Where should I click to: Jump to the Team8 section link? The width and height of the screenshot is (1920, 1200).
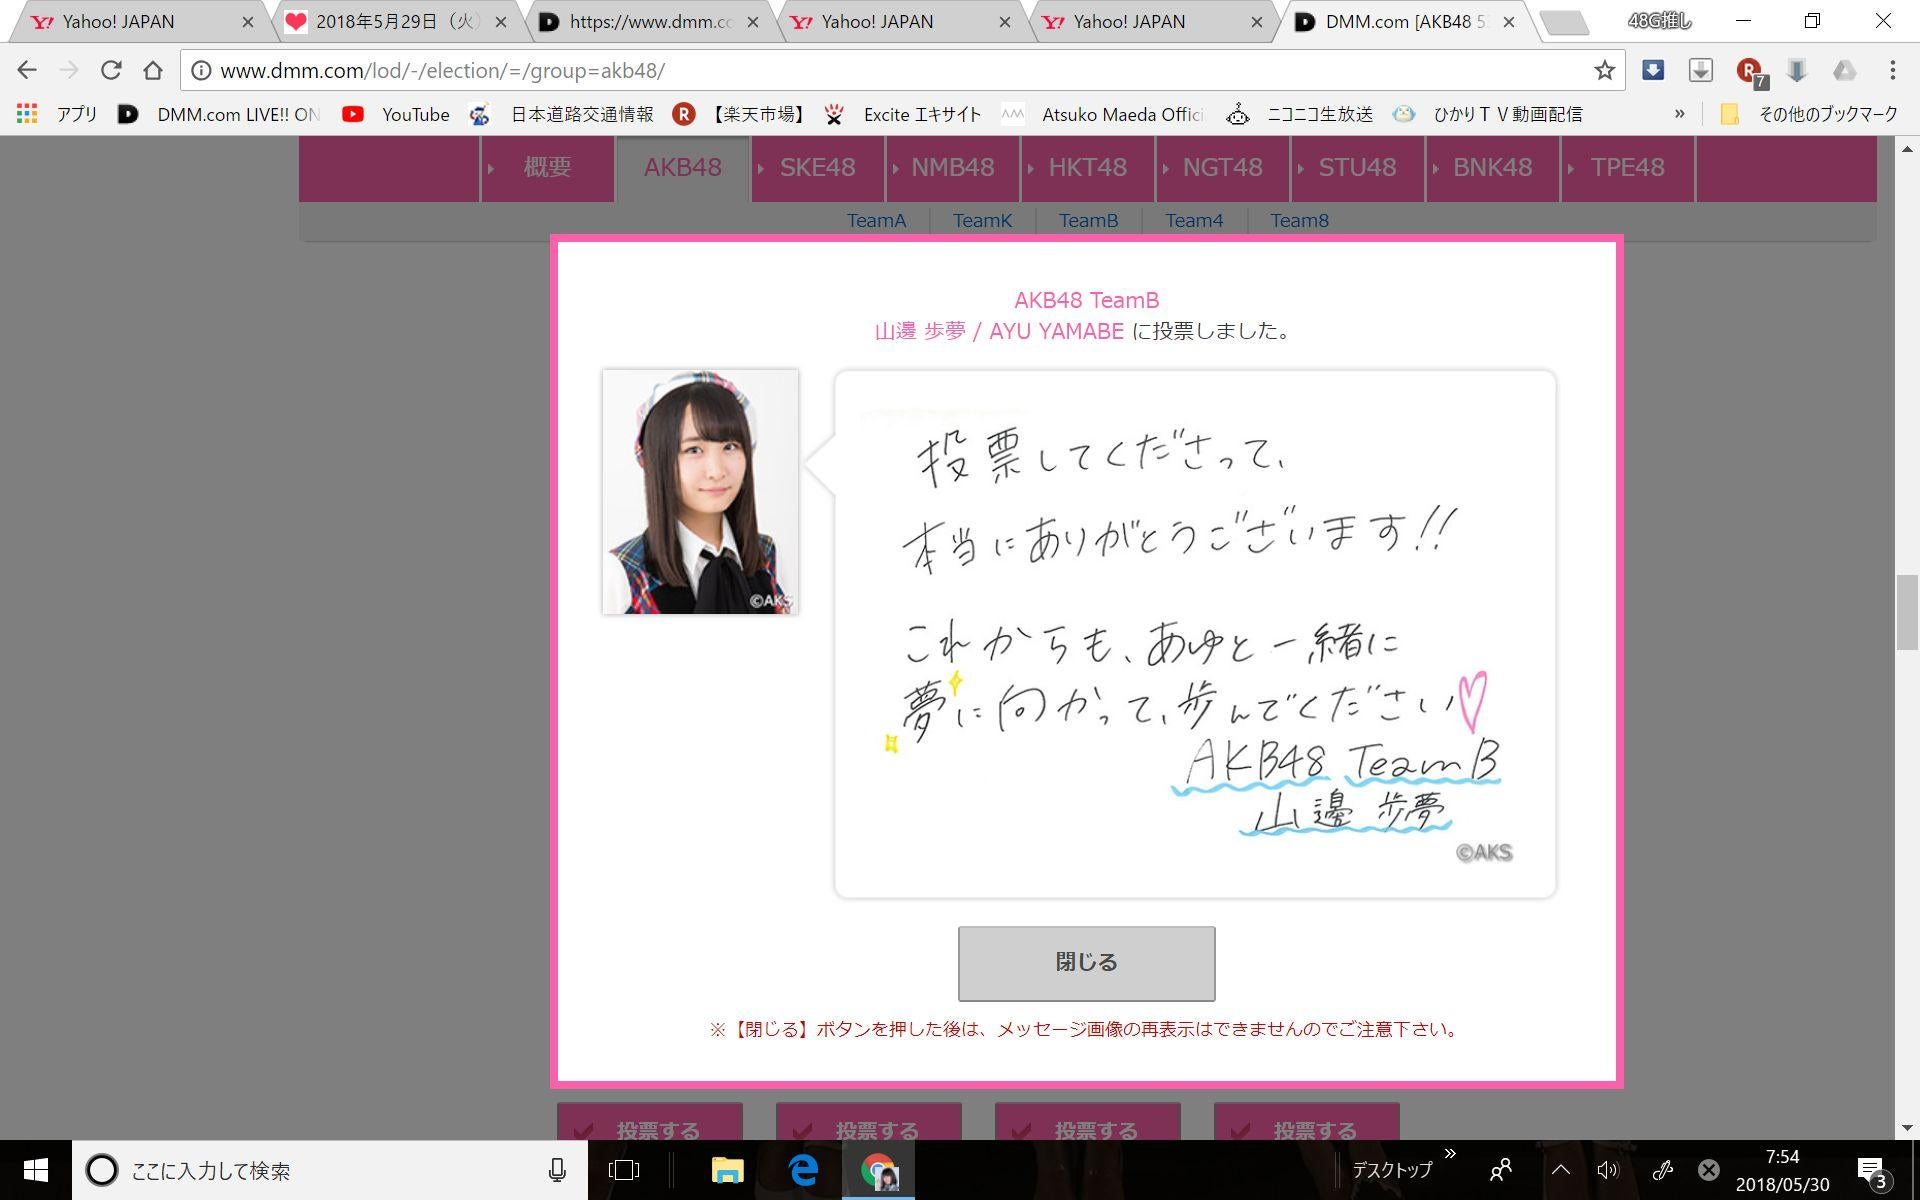(1299, 220)
